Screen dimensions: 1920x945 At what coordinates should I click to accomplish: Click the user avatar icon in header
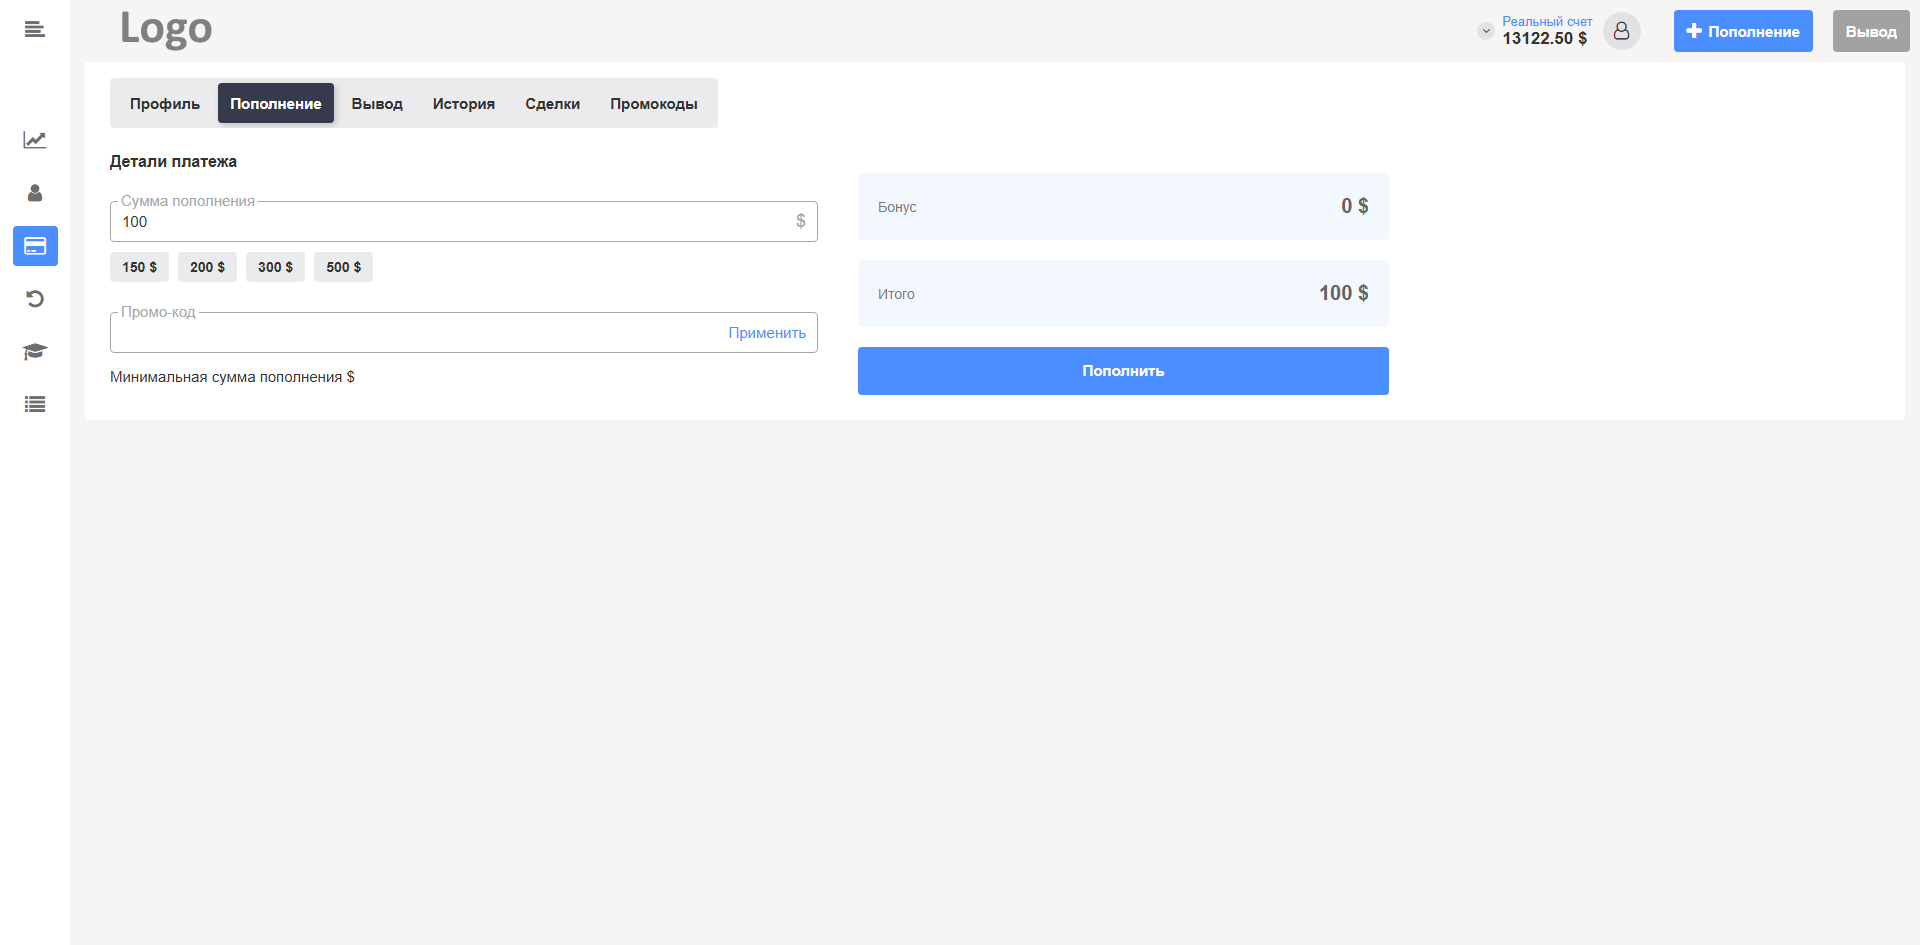1621,31
